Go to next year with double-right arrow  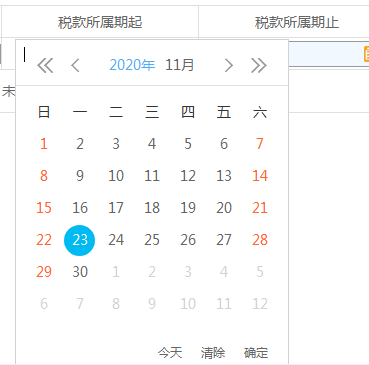(x=259, y=65)
